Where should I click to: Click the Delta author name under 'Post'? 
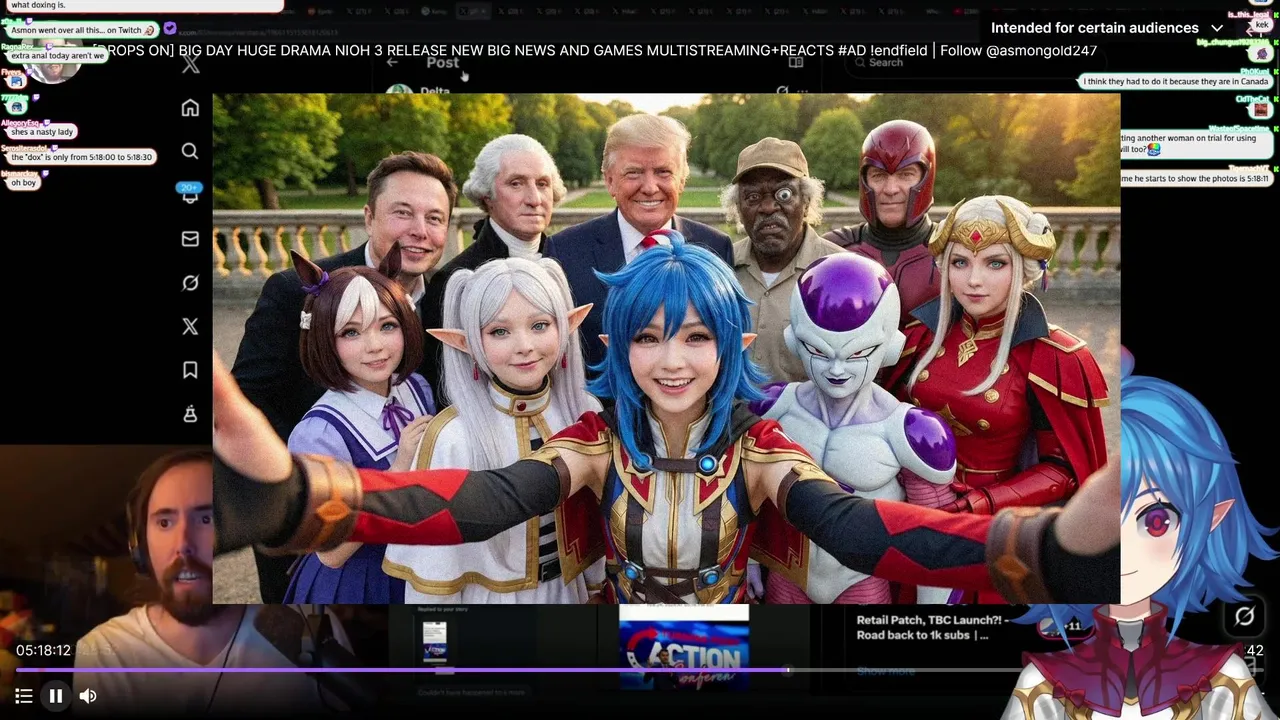[435, 91]
